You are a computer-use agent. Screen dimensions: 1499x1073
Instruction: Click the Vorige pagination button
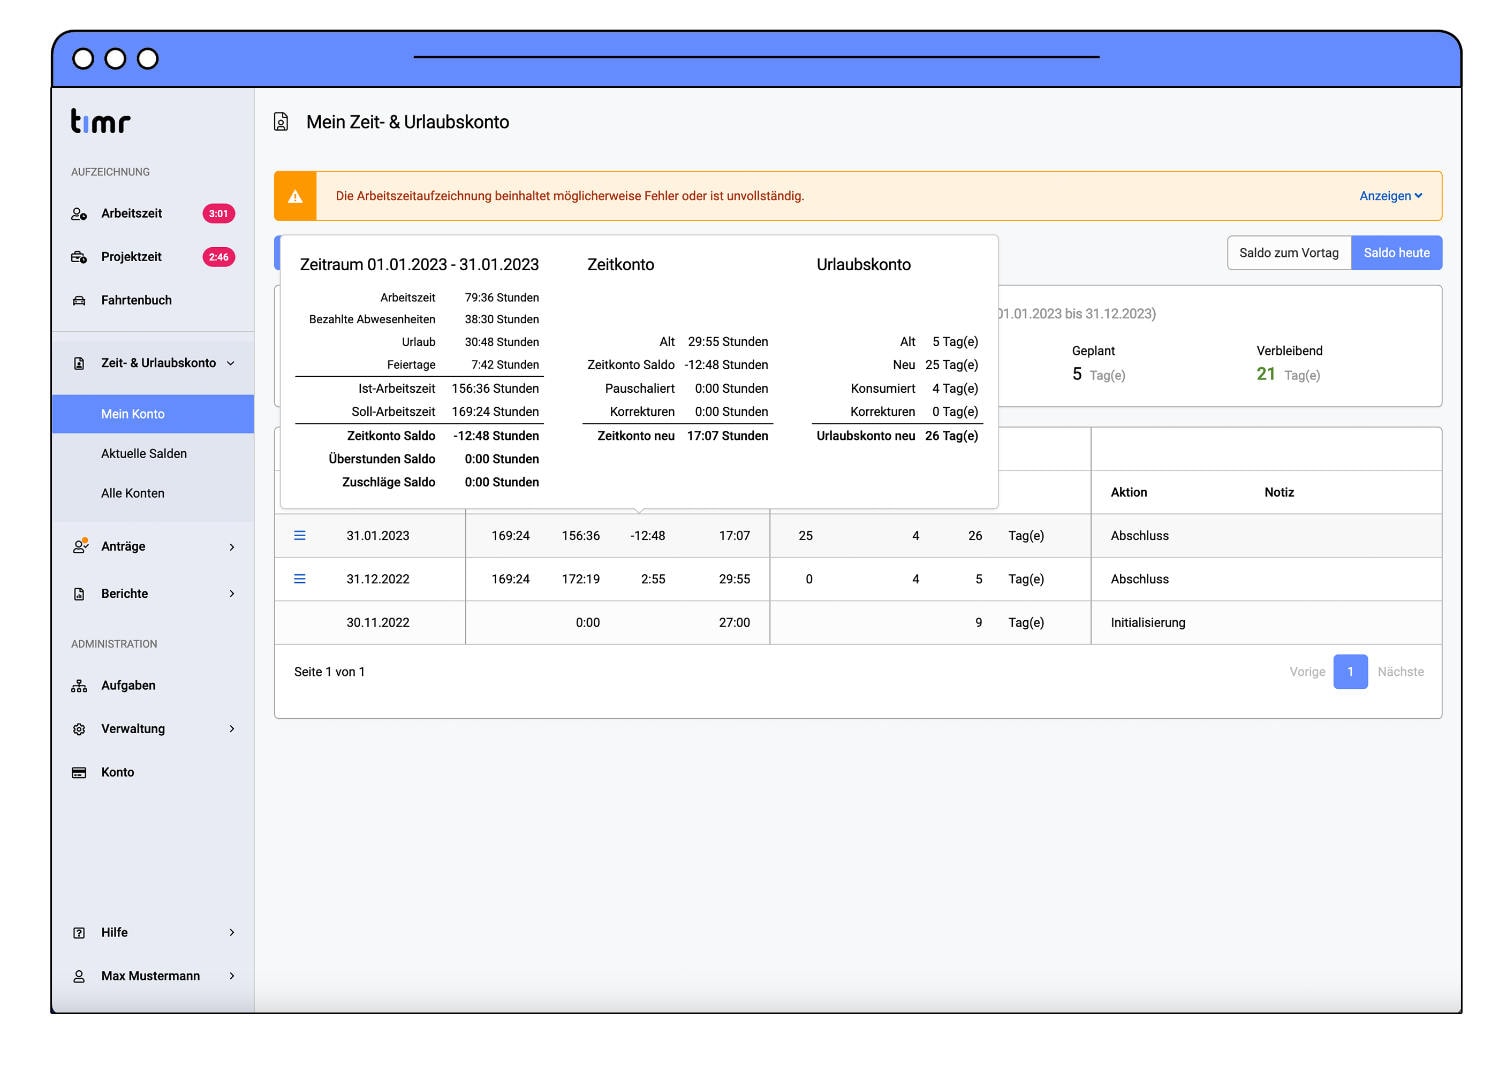[1307, 672]
